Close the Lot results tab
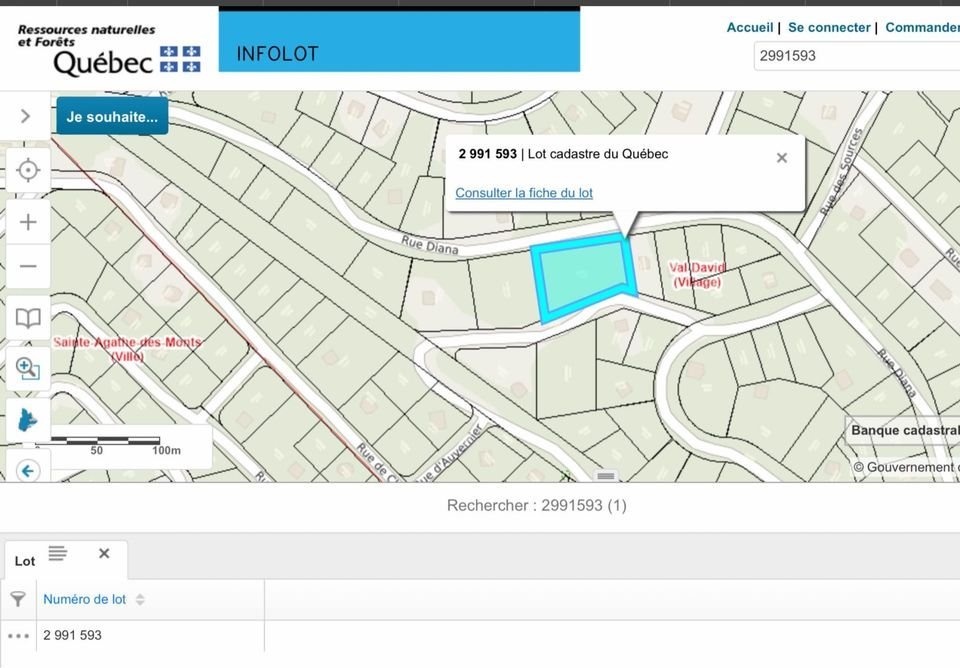 104,553
